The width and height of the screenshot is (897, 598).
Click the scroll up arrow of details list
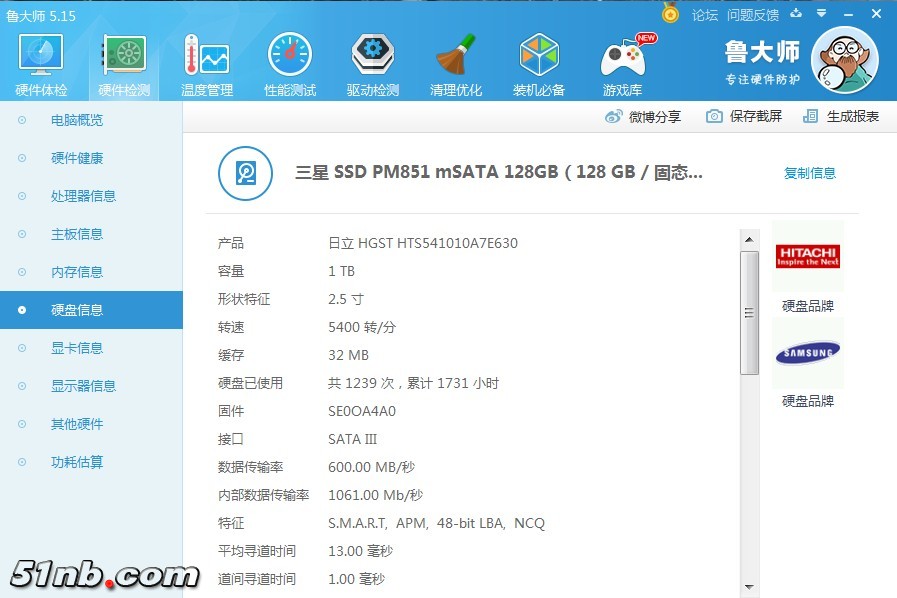pyautogui.click(x=749, y=240)
